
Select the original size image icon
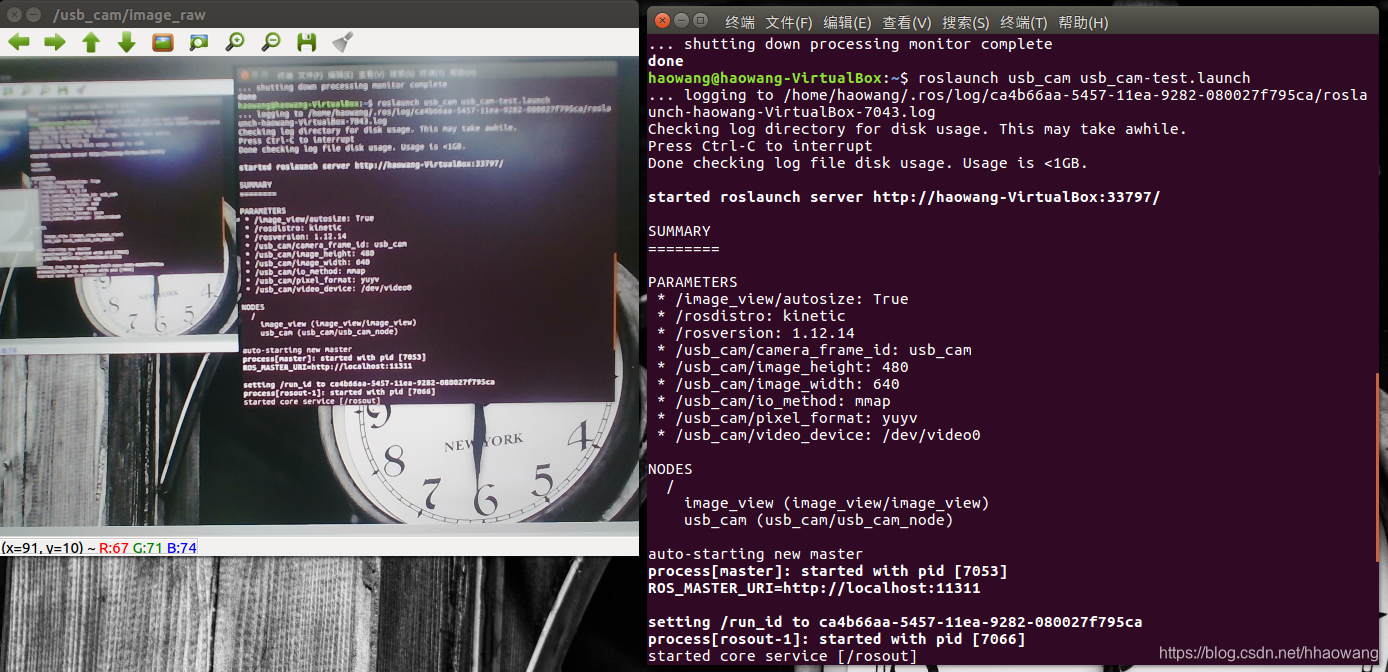[162, 42]
